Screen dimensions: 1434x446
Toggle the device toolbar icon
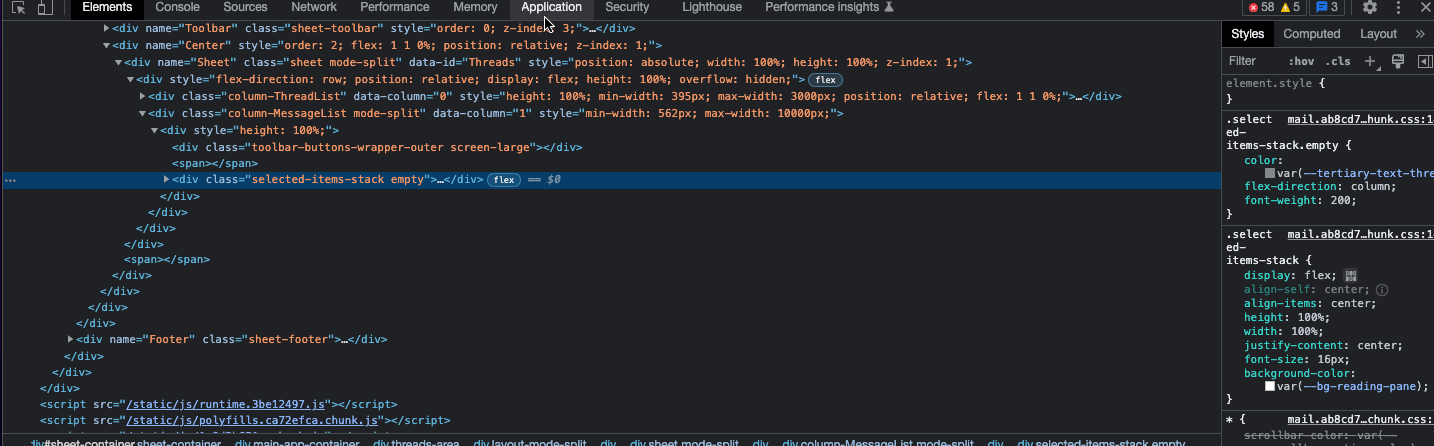[45, 8]
